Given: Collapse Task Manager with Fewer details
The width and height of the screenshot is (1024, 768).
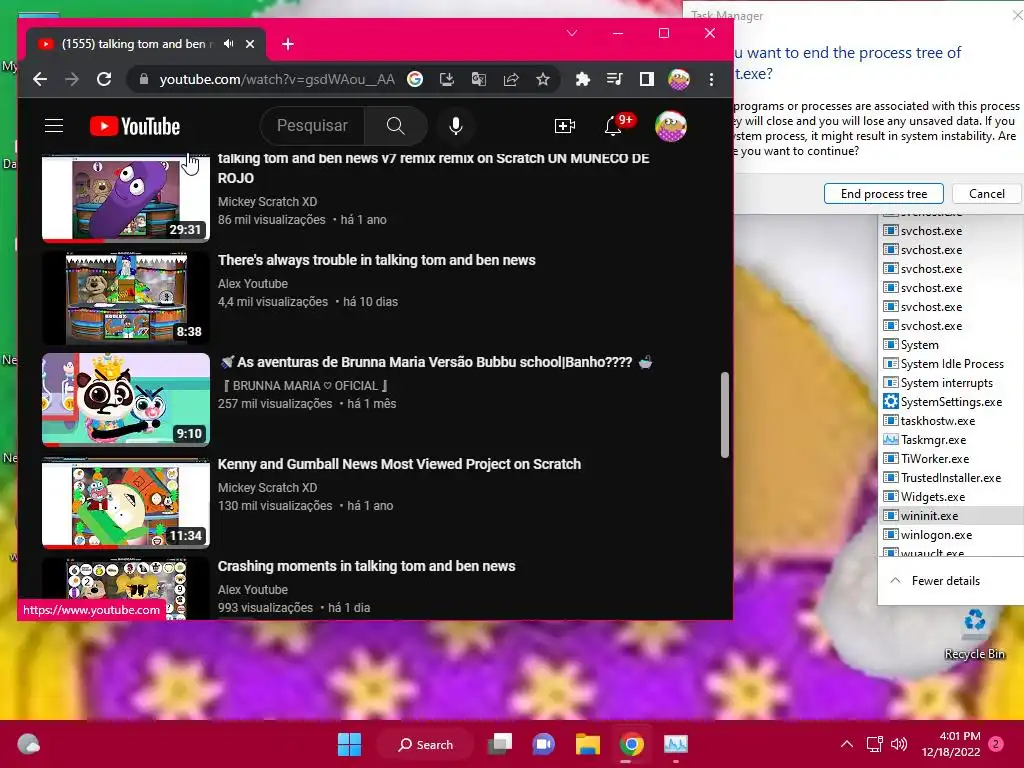Looking at the screenshot, I should 936,581.
